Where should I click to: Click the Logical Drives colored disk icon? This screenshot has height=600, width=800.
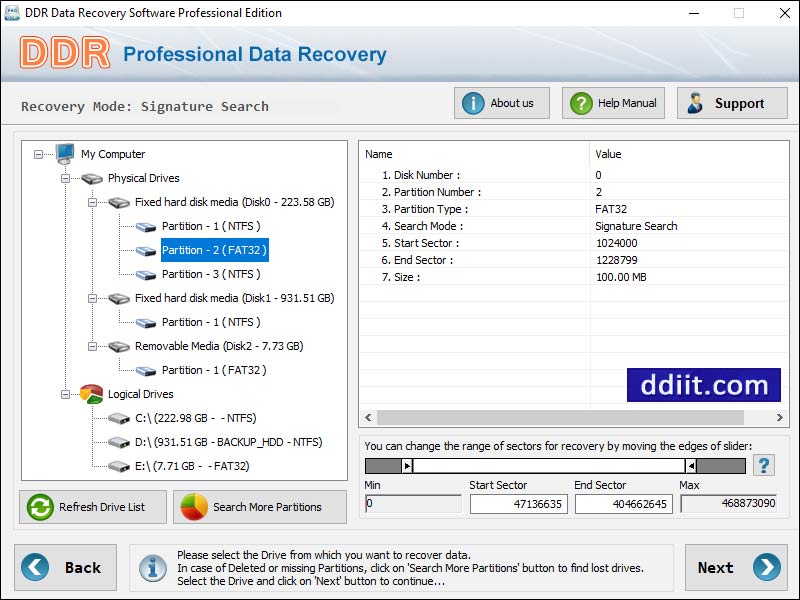91,394
